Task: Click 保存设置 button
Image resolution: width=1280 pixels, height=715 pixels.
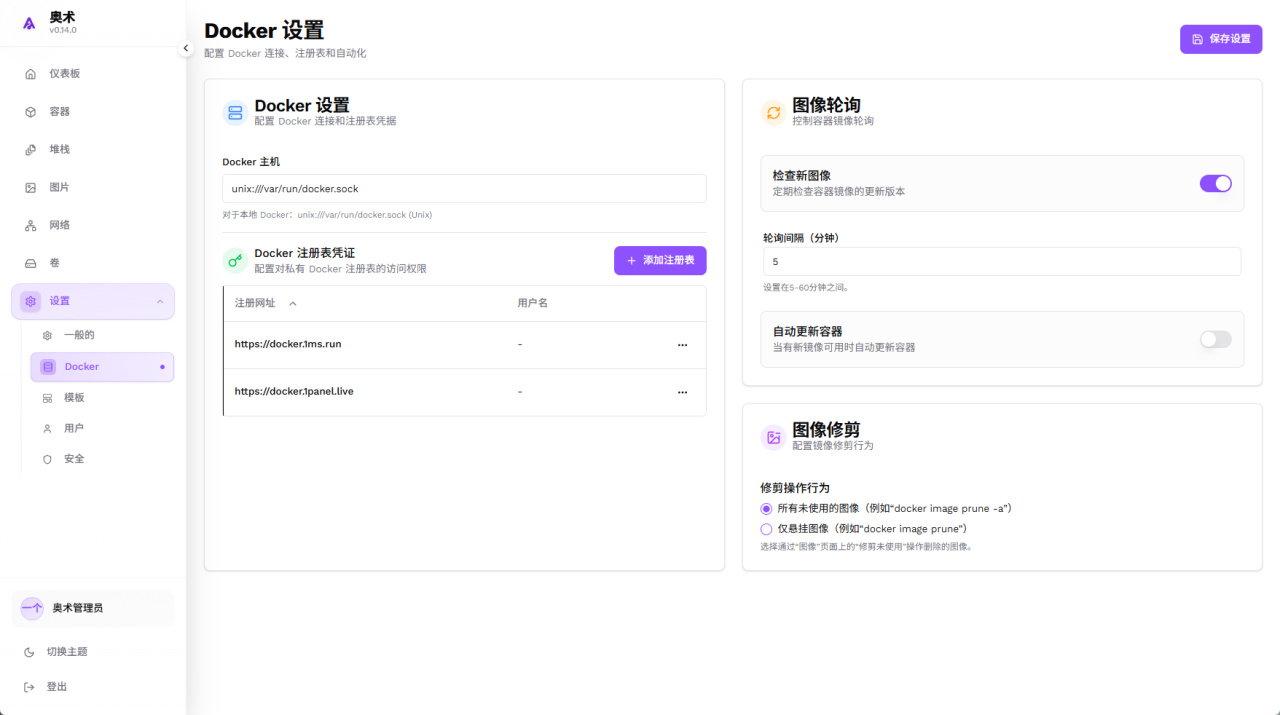Action: pos(1221,39)
